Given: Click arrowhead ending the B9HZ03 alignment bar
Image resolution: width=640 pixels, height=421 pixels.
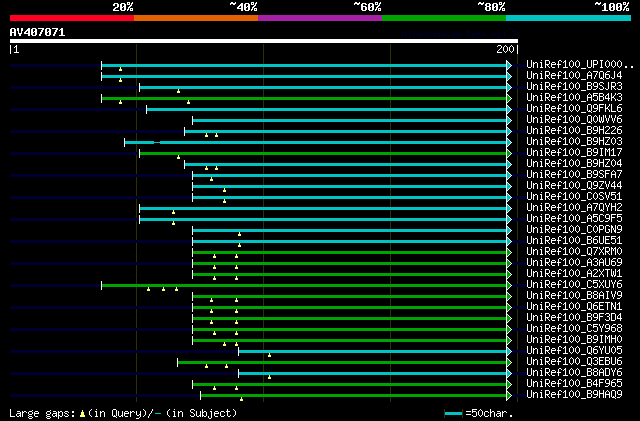Looking at the screenshot, I should point(509,143).
